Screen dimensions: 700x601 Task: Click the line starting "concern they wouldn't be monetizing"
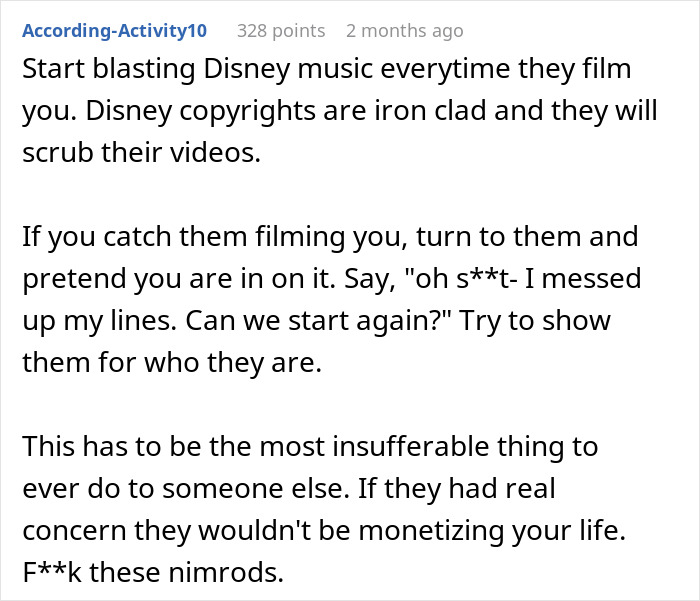coord(324,530)
